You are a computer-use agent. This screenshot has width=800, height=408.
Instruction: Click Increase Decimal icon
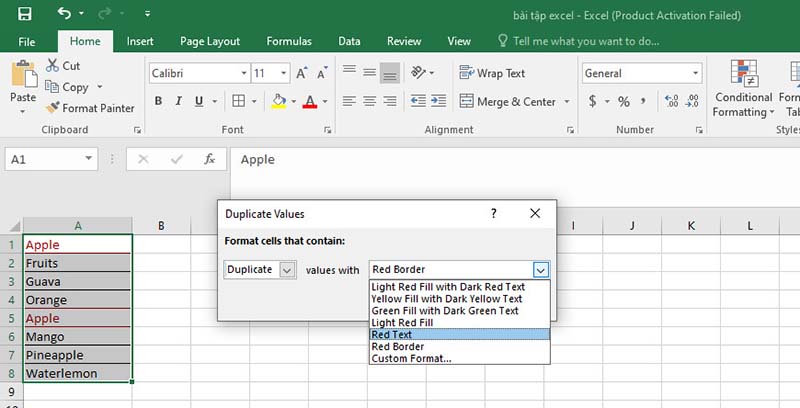pyautogui.click(x=671, y=101)
